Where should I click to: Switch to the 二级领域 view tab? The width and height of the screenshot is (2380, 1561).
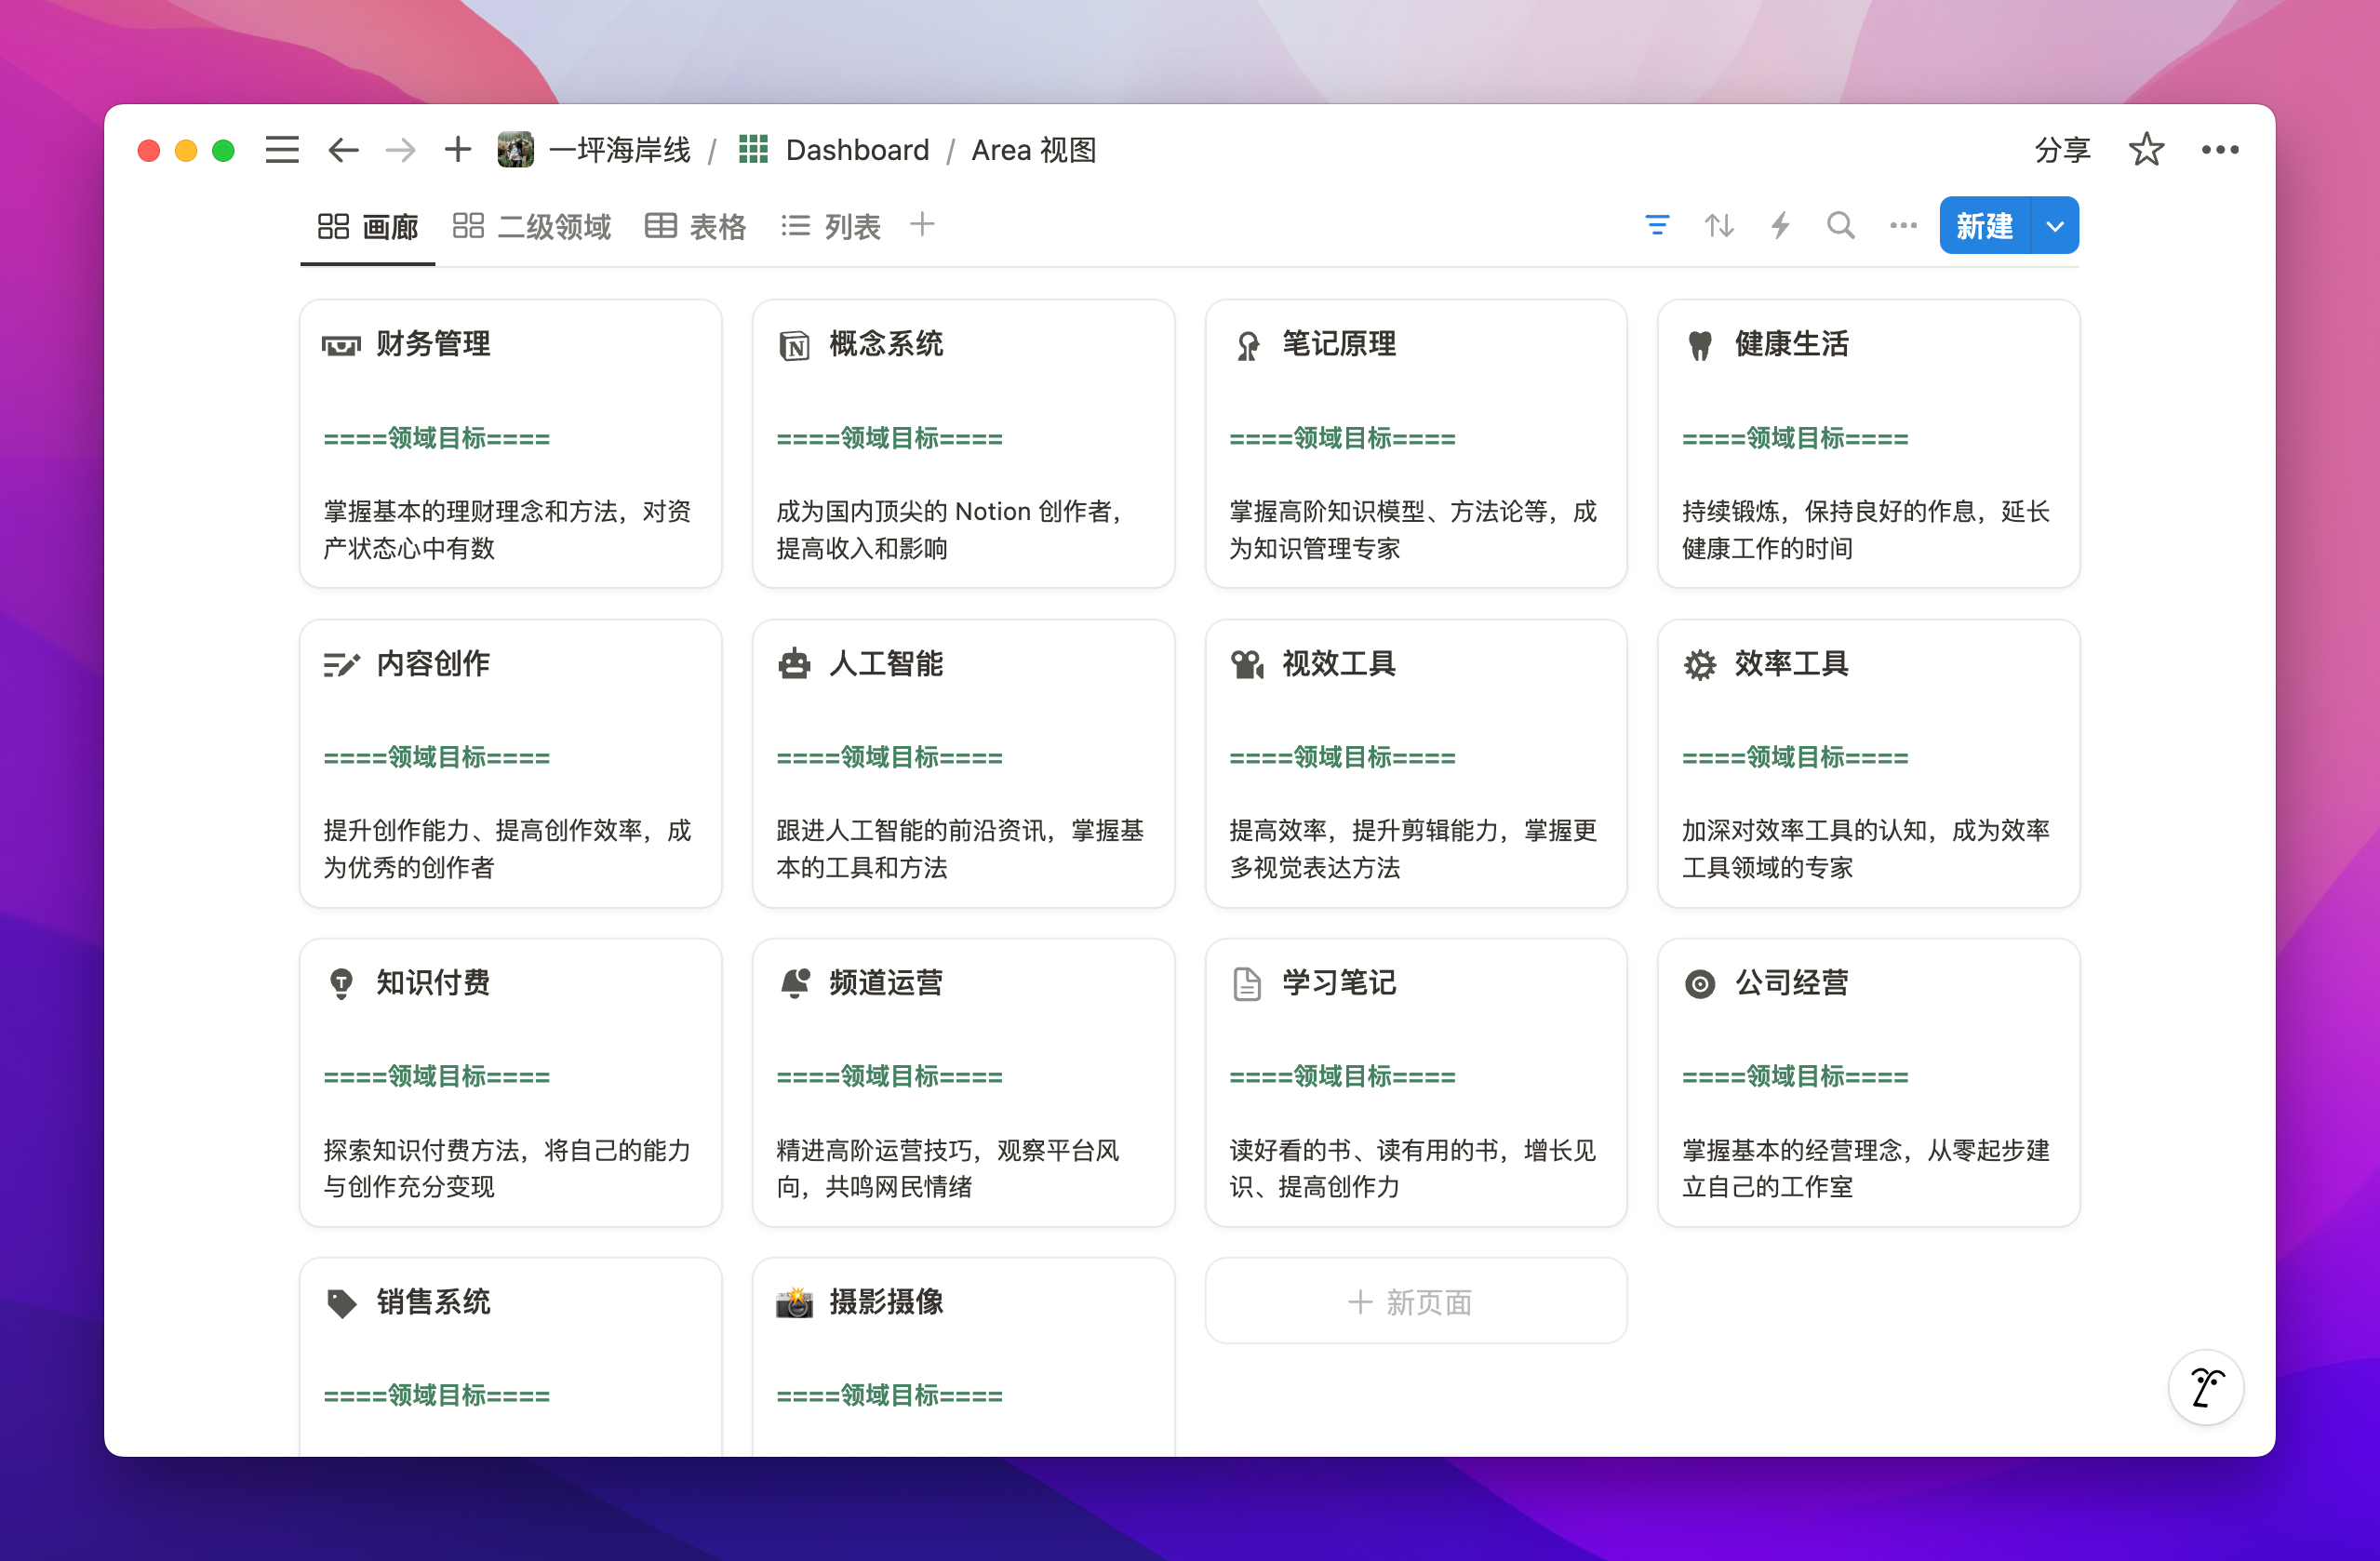click(x=532, y=227)
